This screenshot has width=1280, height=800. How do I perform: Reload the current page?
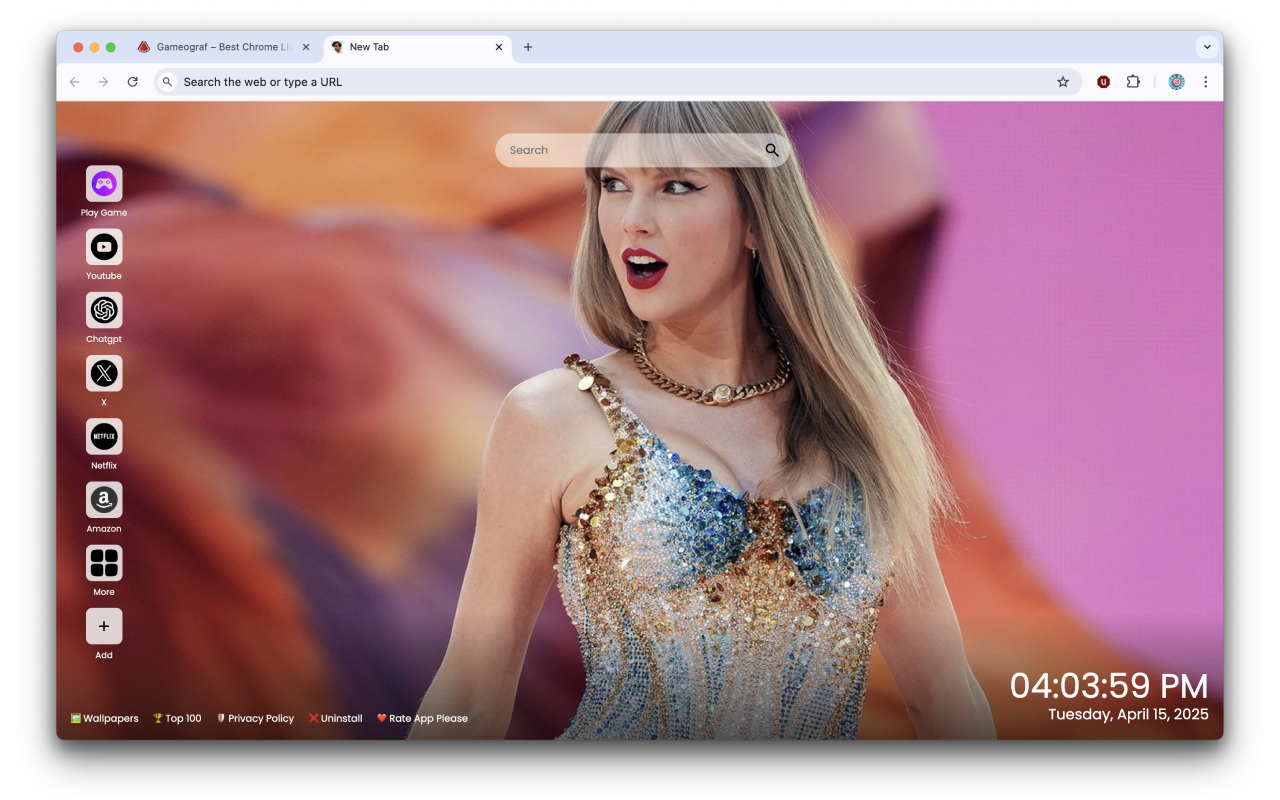click(133, 81)
